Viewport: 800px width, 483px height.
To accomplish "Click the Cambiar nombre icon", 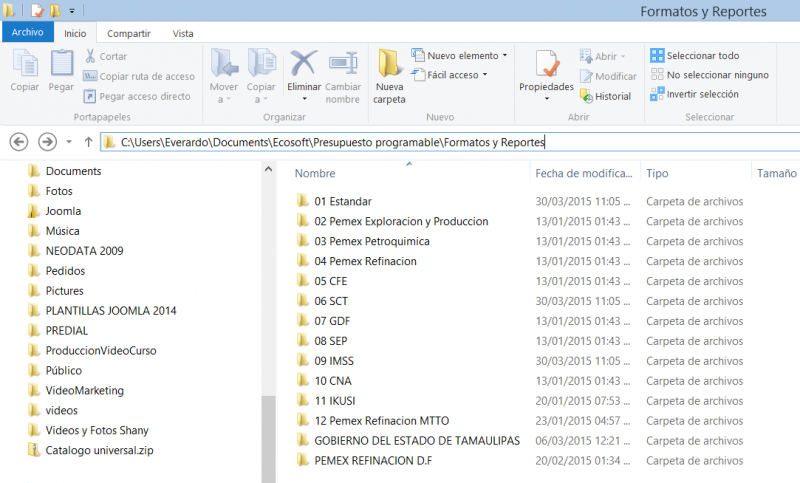I will coord(343,66).
